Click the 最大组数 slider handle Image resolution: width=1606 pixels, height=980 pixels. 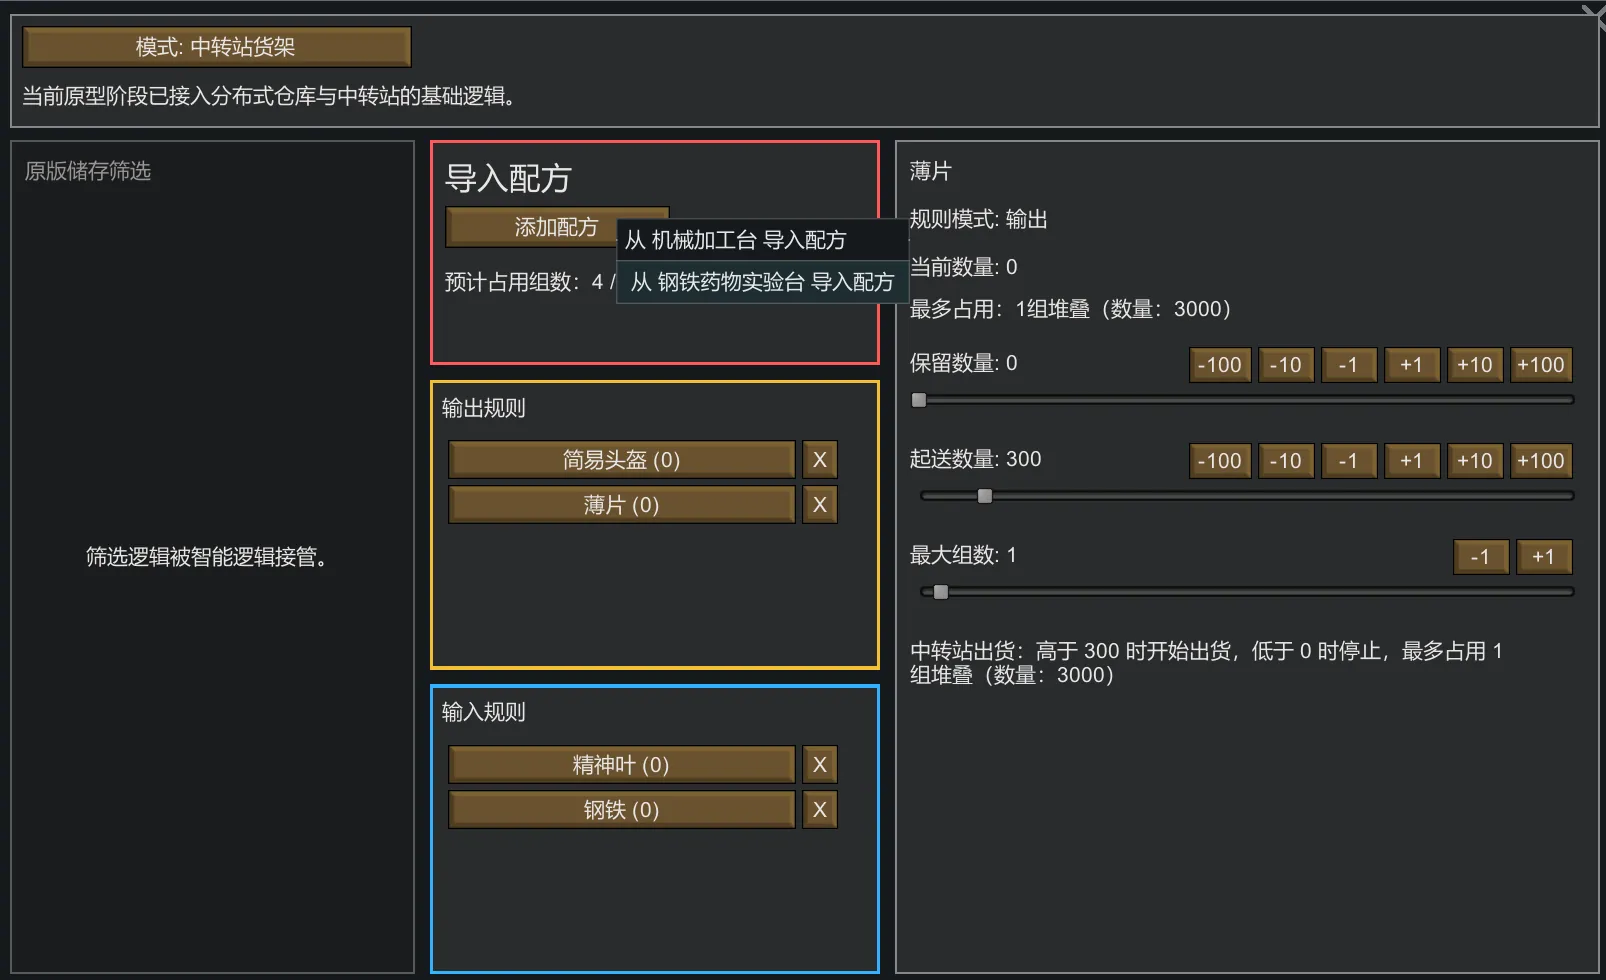tap(940, 592)
